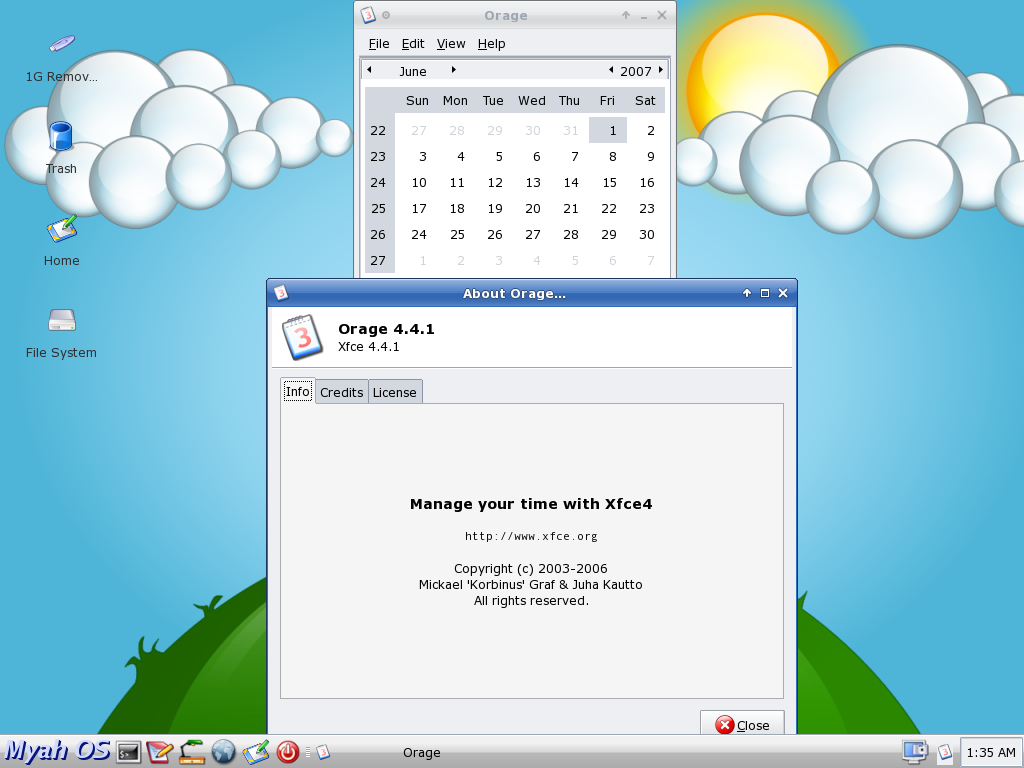Screen dimensions: 1024x768
Task: Minimize the Orage main window
Action: [x=644, y=15]
